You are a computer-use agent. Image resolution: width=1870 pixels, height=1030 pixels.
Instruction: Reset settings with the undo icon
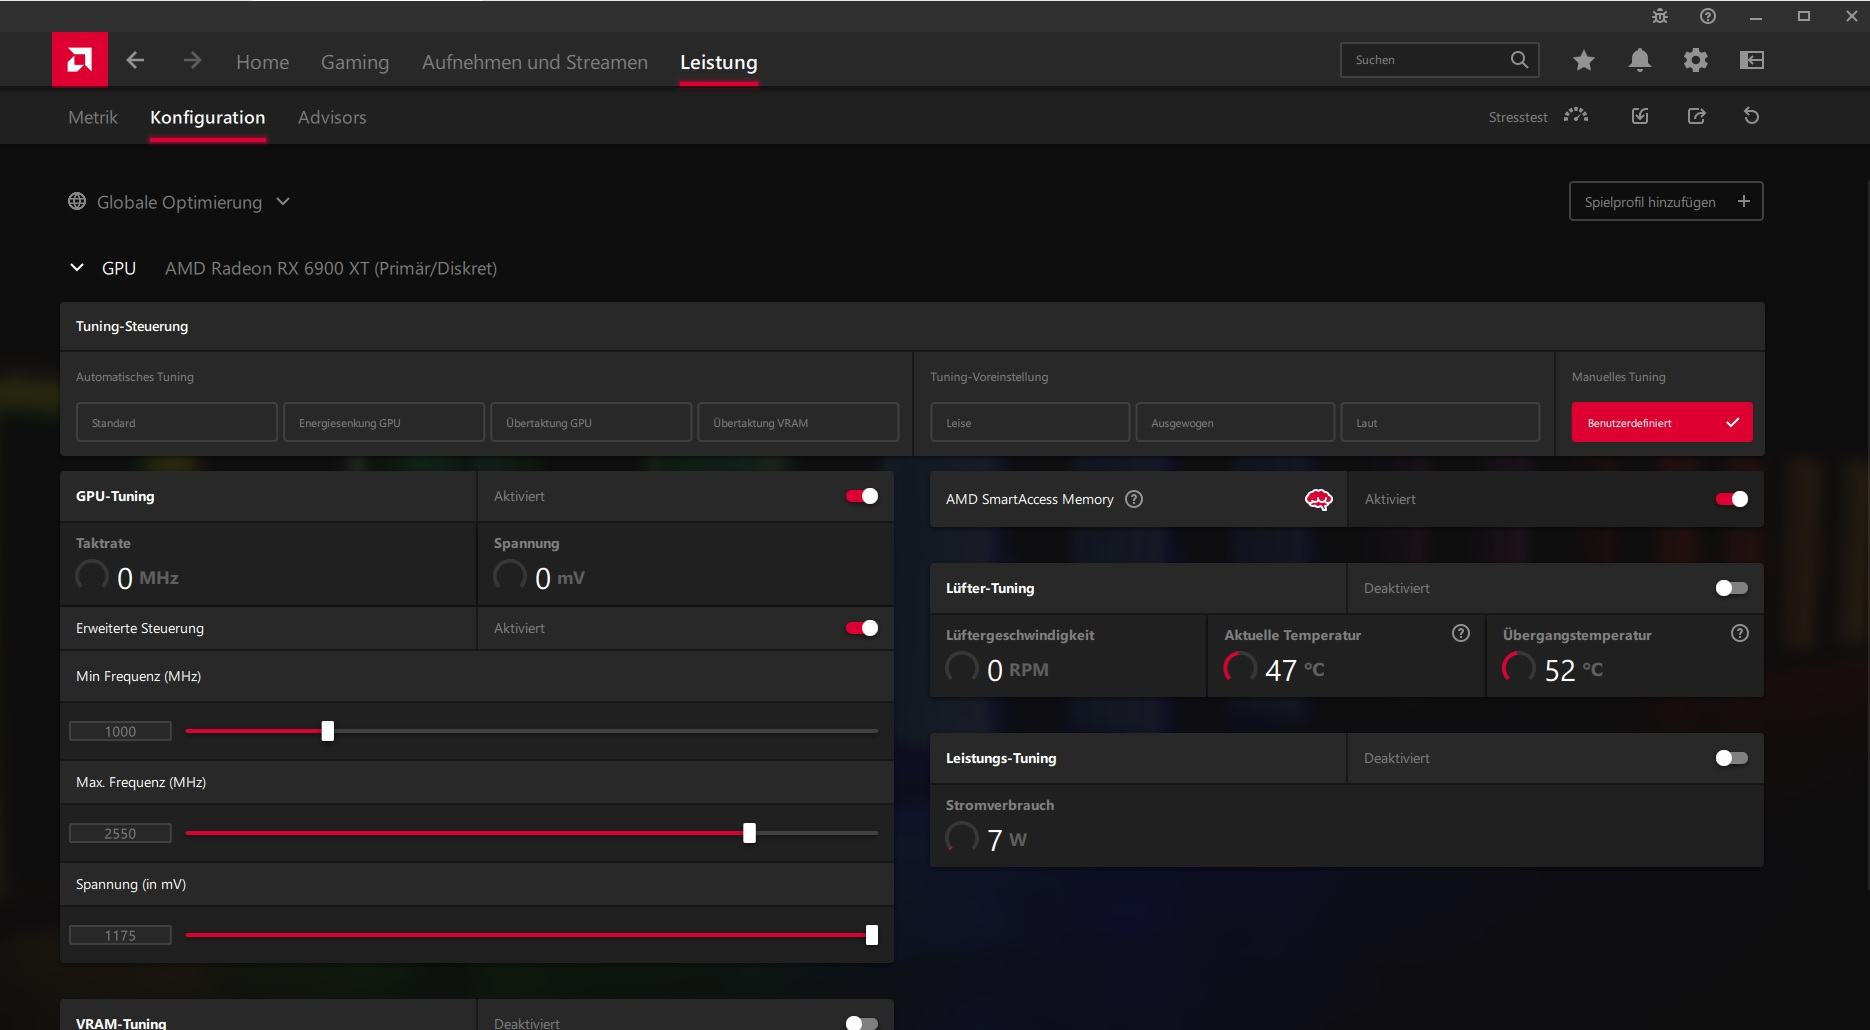tap(1752, 116)
